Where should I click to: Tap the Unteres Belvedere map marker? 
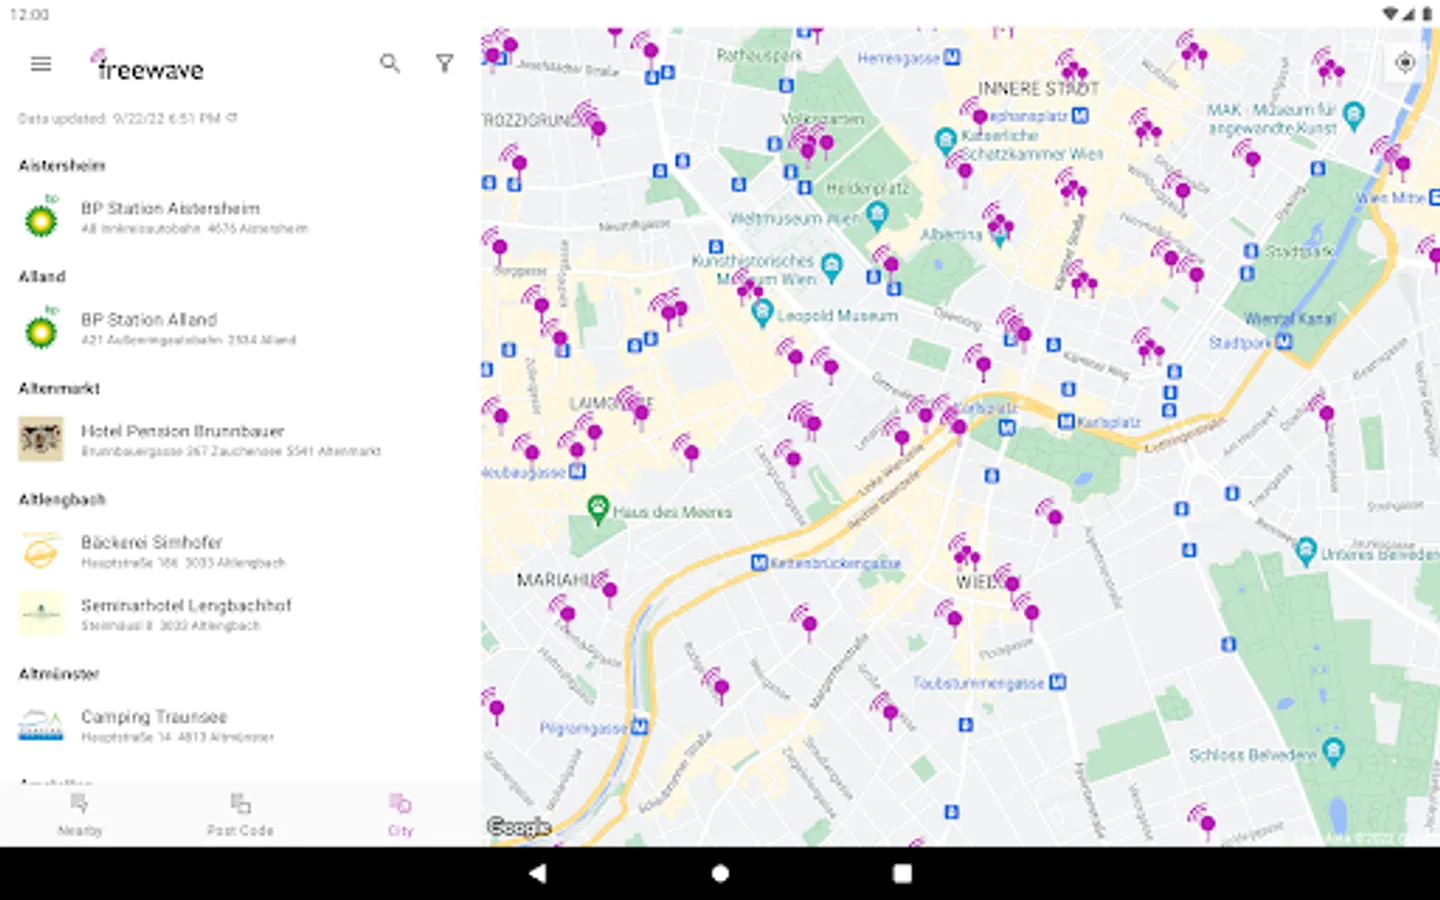click(1306, 550)
